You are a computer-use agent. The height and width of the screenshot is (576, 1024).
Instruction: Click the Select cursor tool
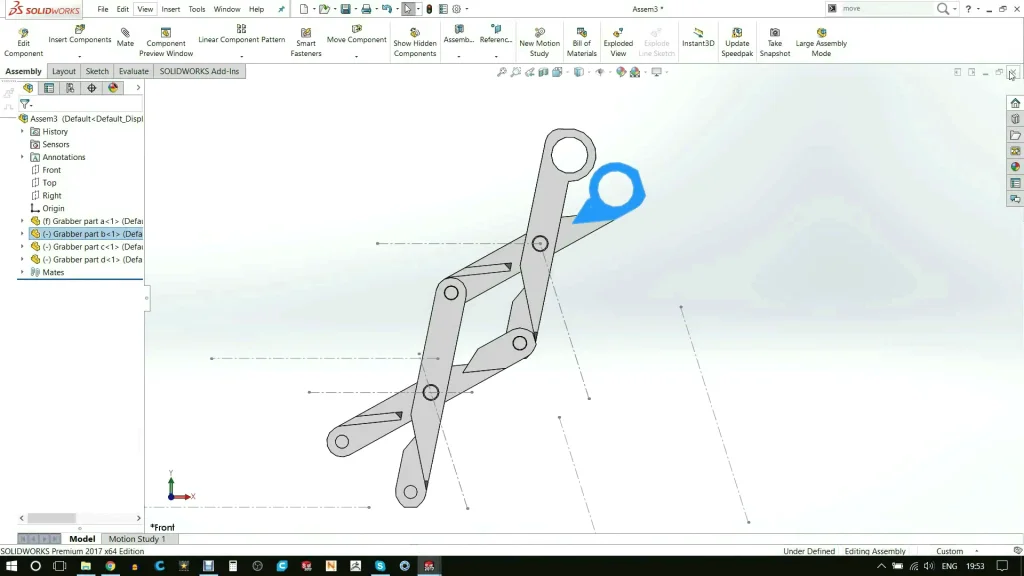[408, 9]
